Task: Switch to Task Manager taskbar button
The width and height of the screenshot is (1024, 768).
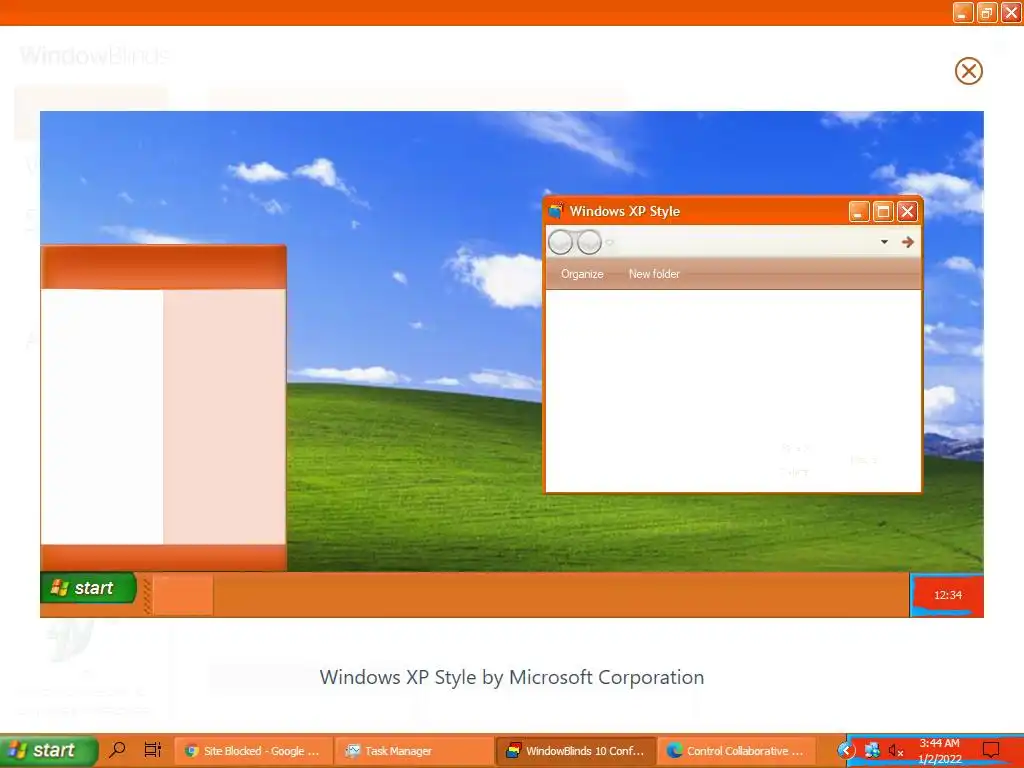Action: (414, 750)
